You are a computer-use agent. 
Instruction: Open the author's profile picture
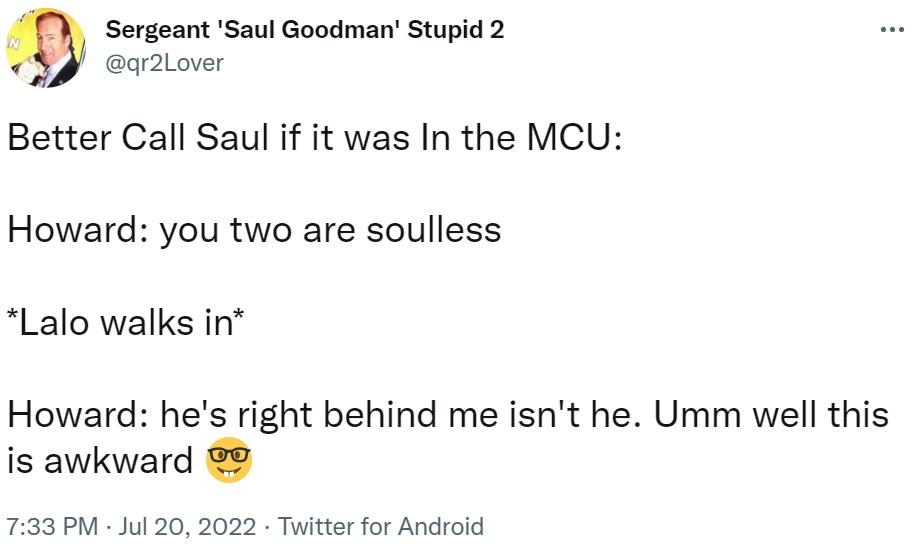pos(45,47)
